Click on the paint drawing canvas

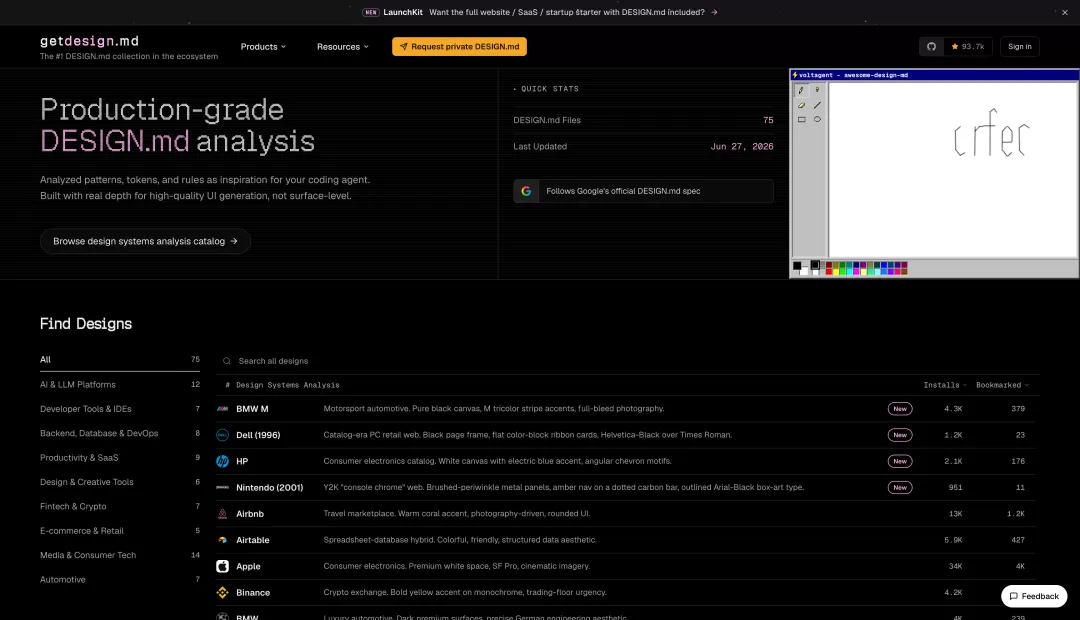click(953, 169)
